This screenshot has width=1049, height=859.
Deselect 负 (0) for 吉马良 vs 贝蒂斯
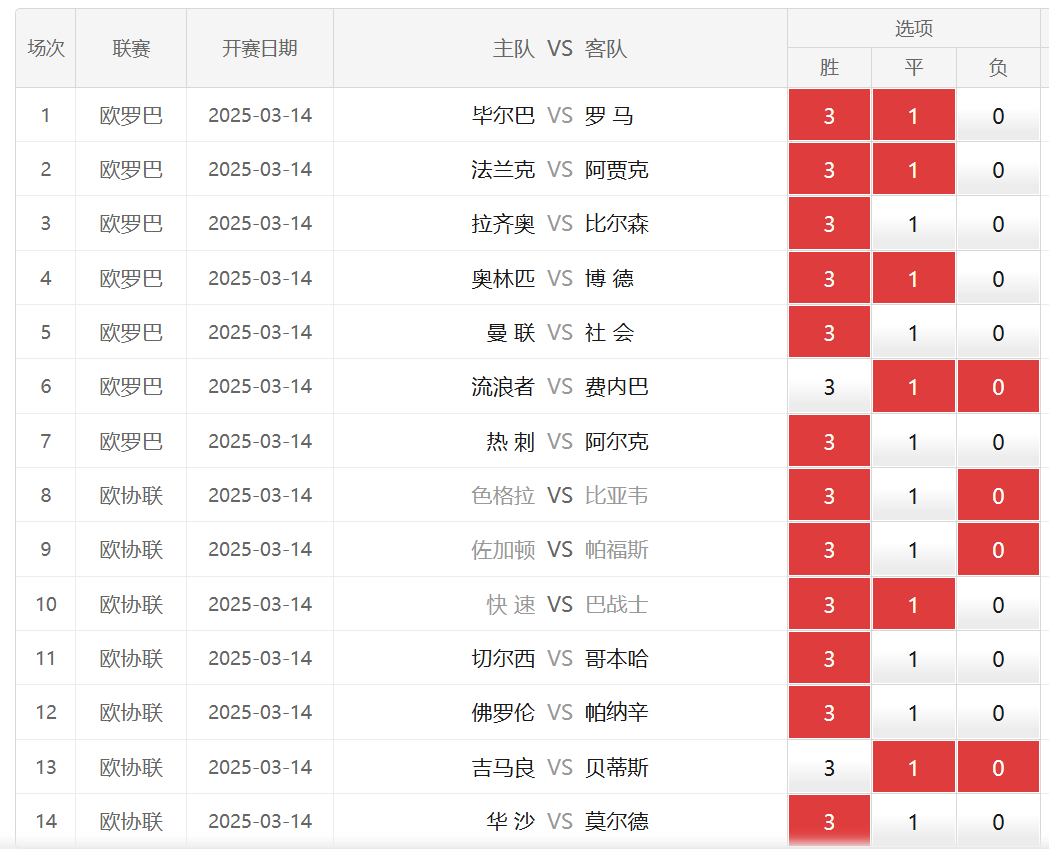pos(998,768)
